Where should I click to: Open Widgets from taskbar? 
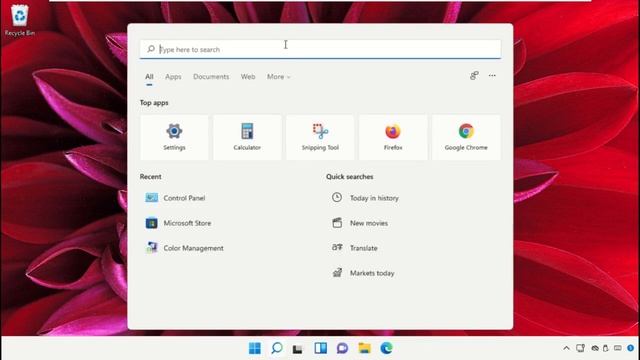tap(320, 348)
